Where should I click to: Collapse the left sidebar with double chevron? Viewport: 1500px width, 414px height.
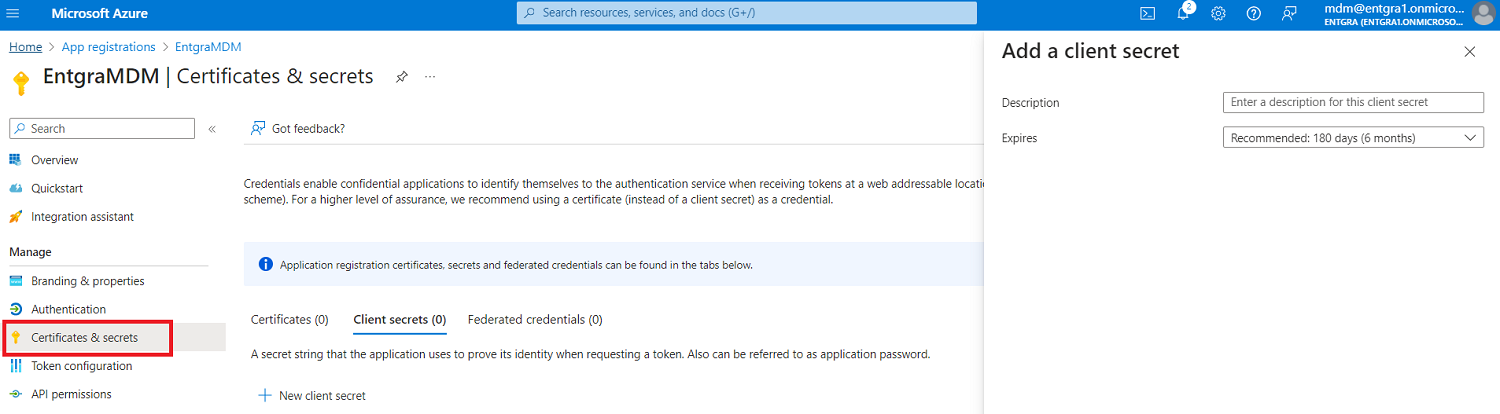212,129
